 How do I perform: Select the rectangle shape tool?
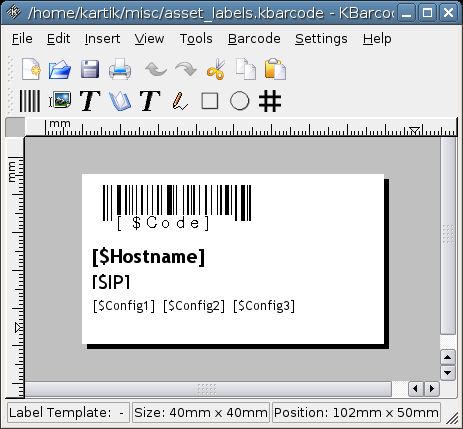point(210,101)
